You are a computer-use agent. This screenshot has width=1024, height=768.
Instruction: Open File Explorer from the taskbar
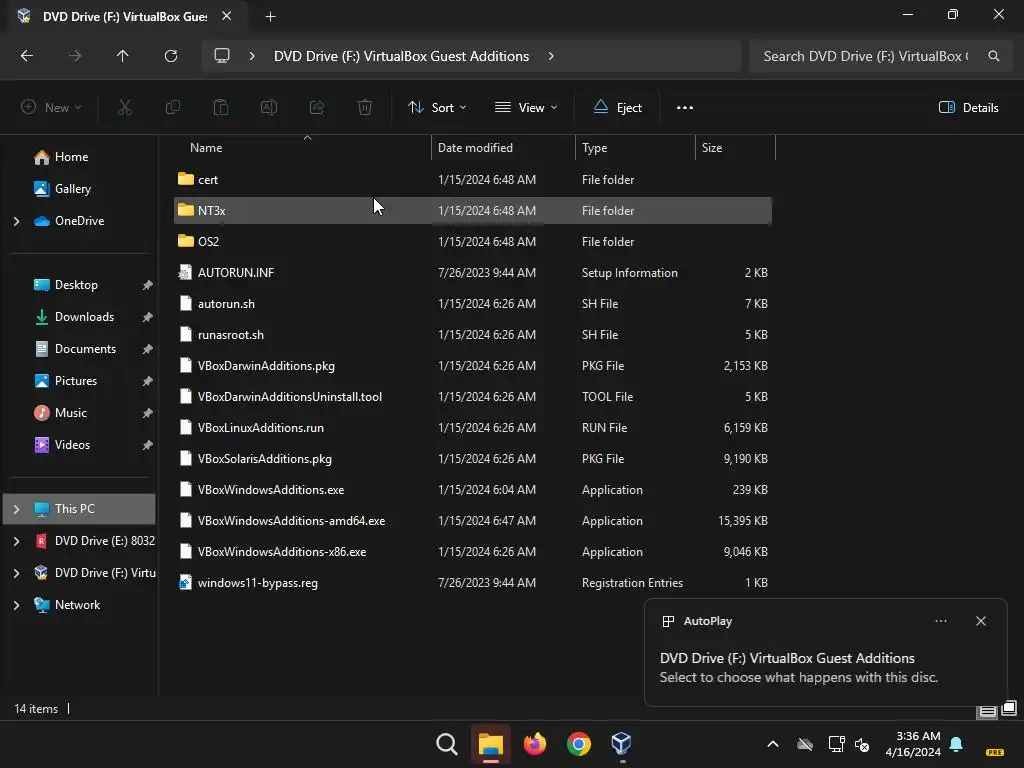click(x=490, y=744)
